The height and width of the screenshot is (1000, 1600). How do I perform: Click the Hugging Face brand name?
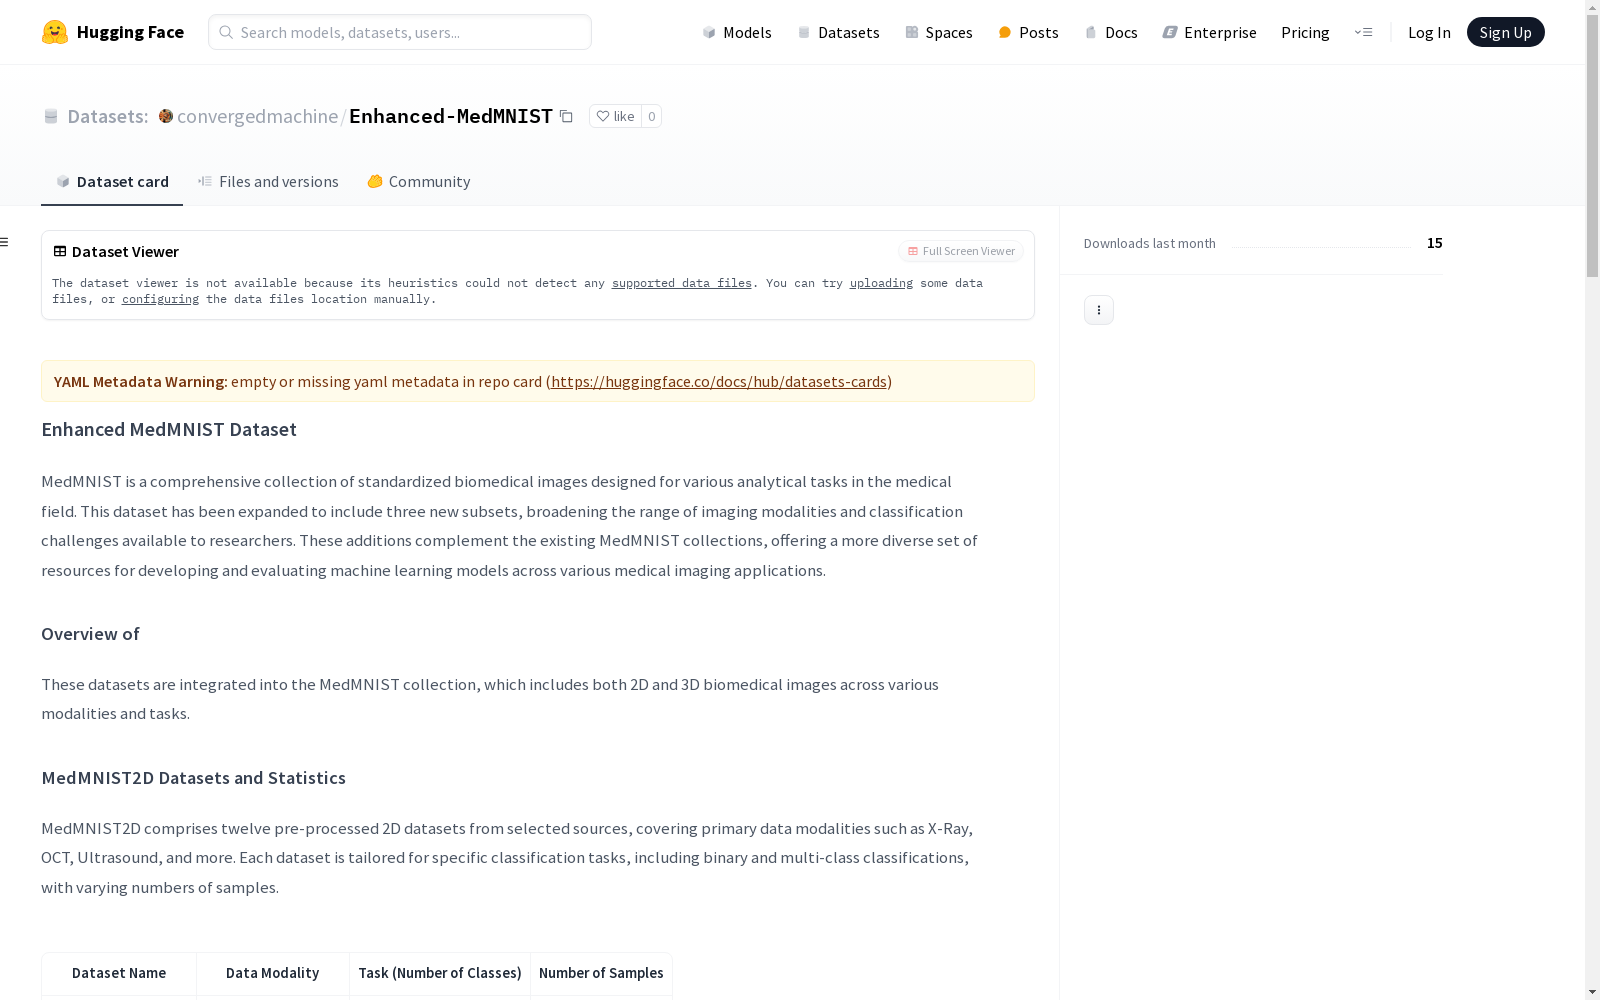tap(130, 32)
